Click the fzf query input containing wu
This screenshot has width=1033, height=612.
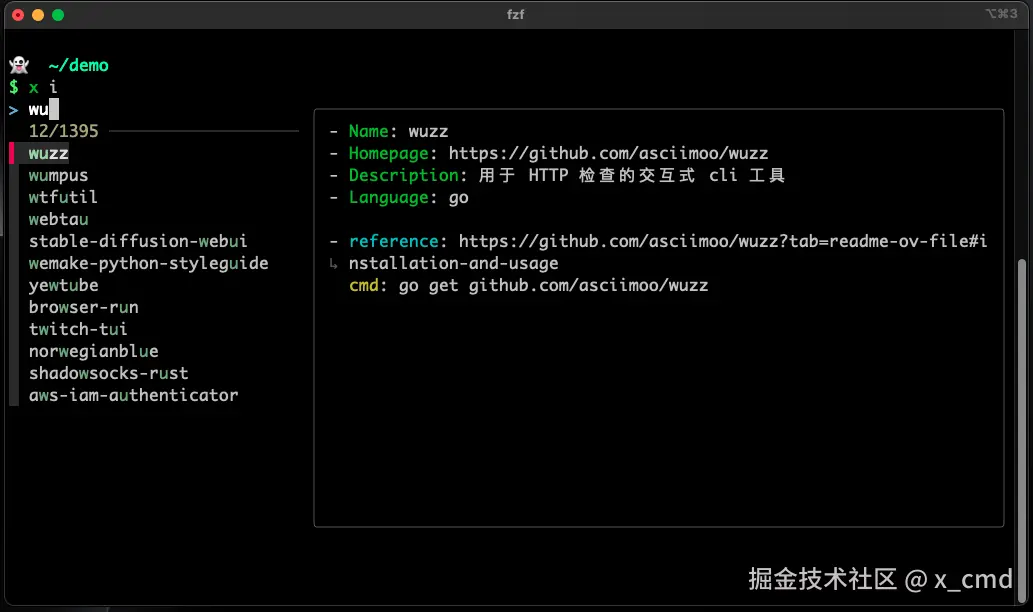(43, 109)
